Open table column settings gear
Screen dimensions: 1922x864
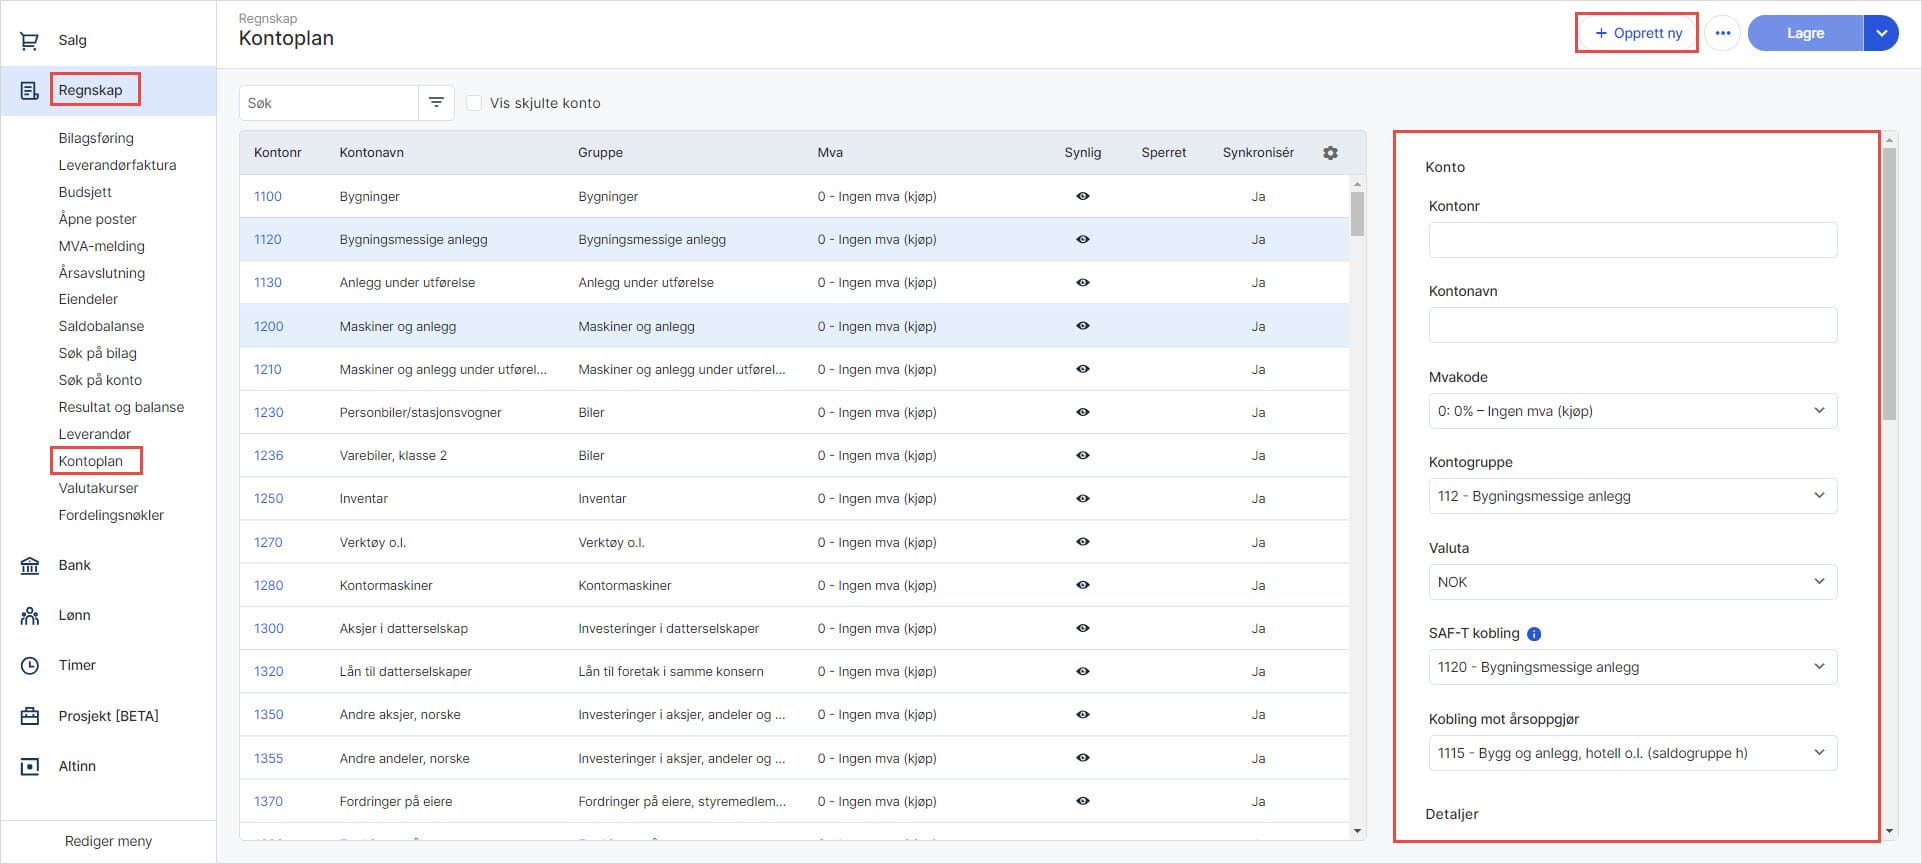1330,153
